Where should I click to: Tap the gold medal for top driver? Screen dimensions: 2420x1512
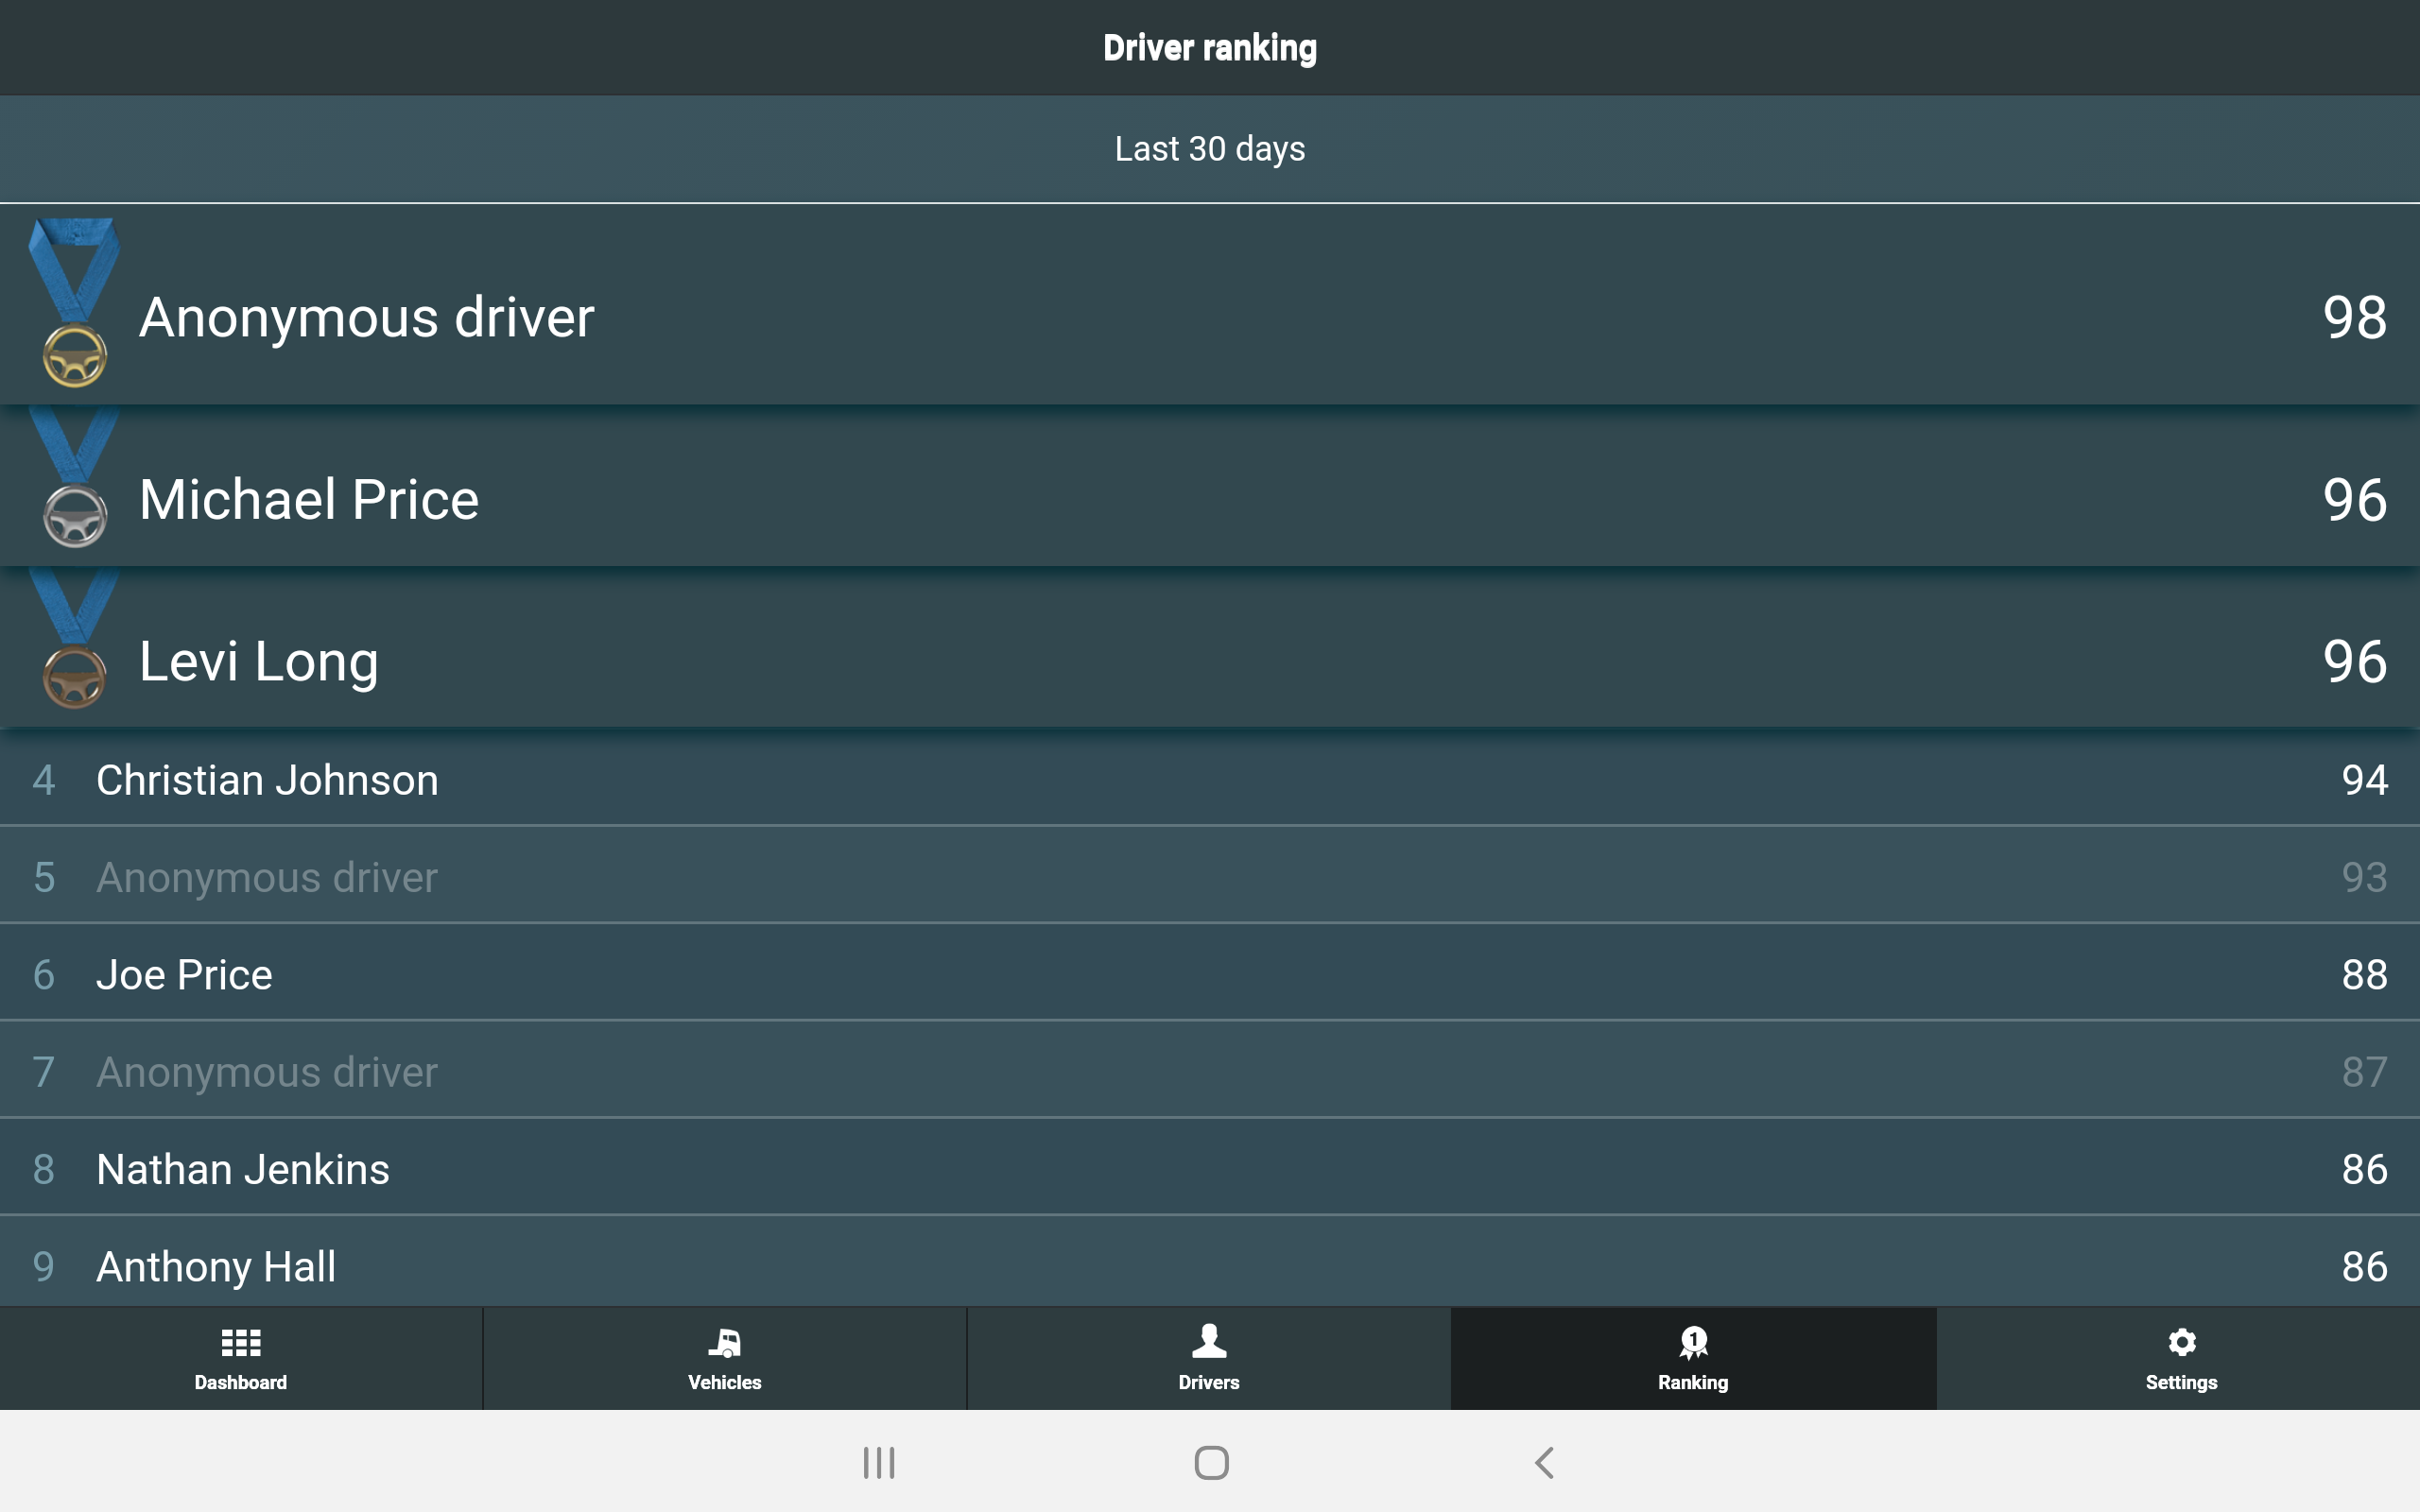(74, 303)
